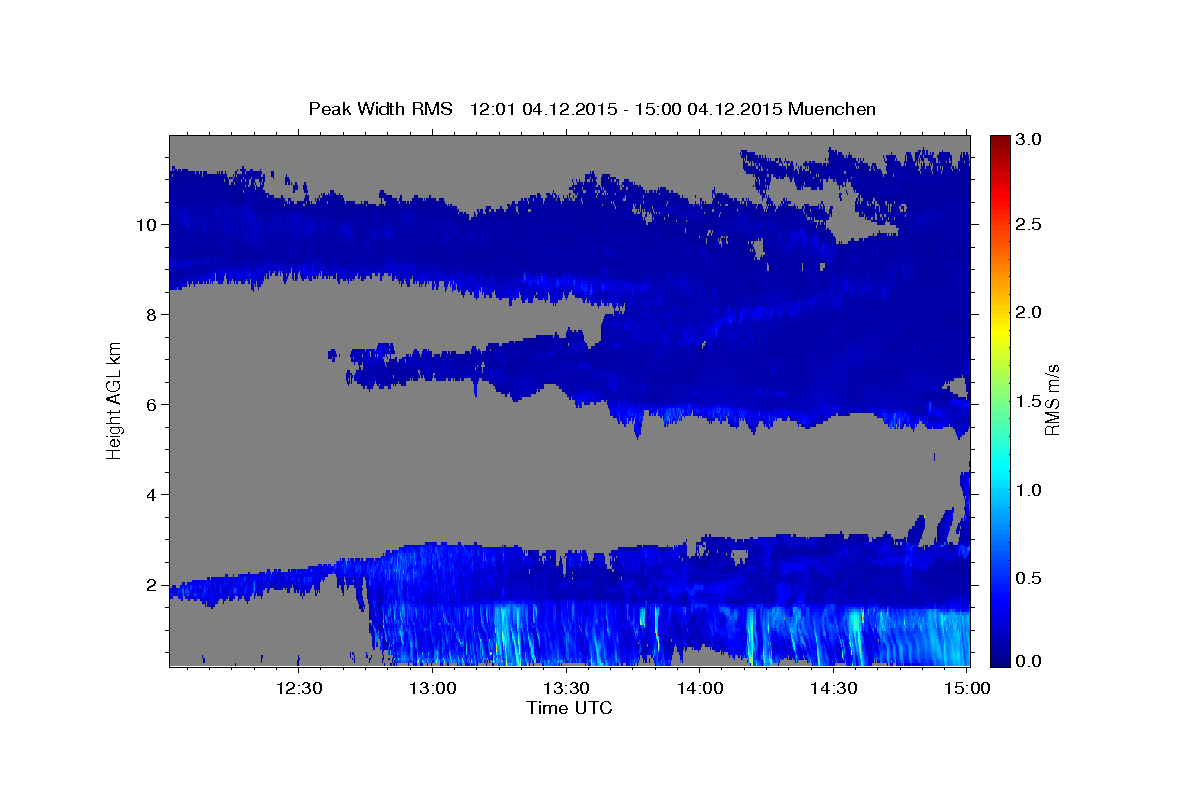Click the plot title 'Peak Width RMS'
1200x800 pixels.
(x=380, y=108)
